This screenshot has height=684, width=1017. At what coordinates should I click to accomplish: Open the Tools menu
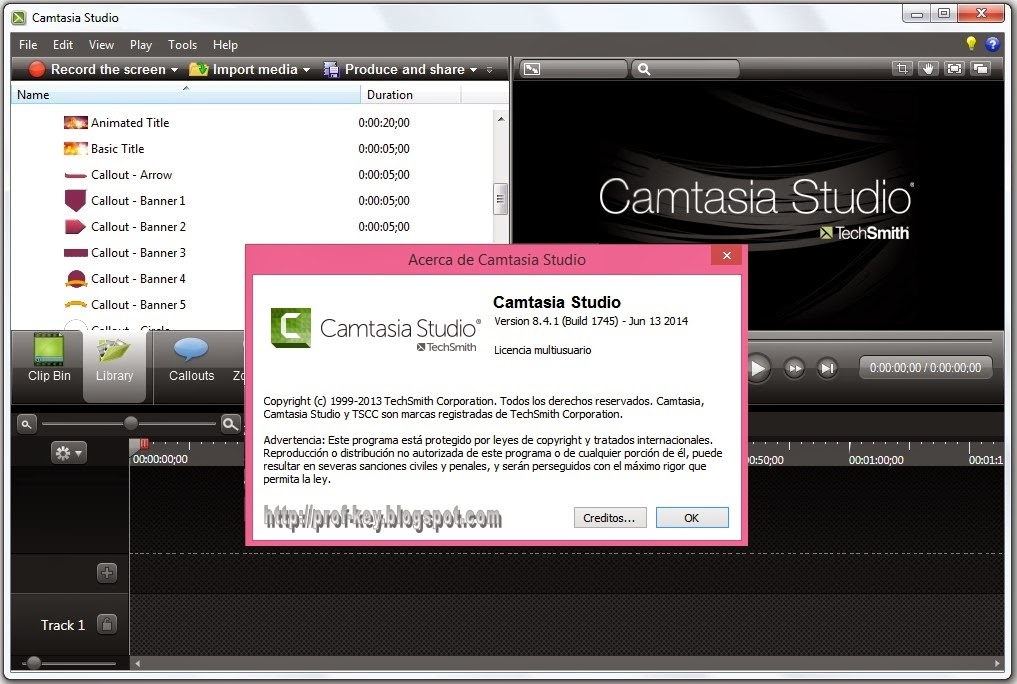click(182, 45)
